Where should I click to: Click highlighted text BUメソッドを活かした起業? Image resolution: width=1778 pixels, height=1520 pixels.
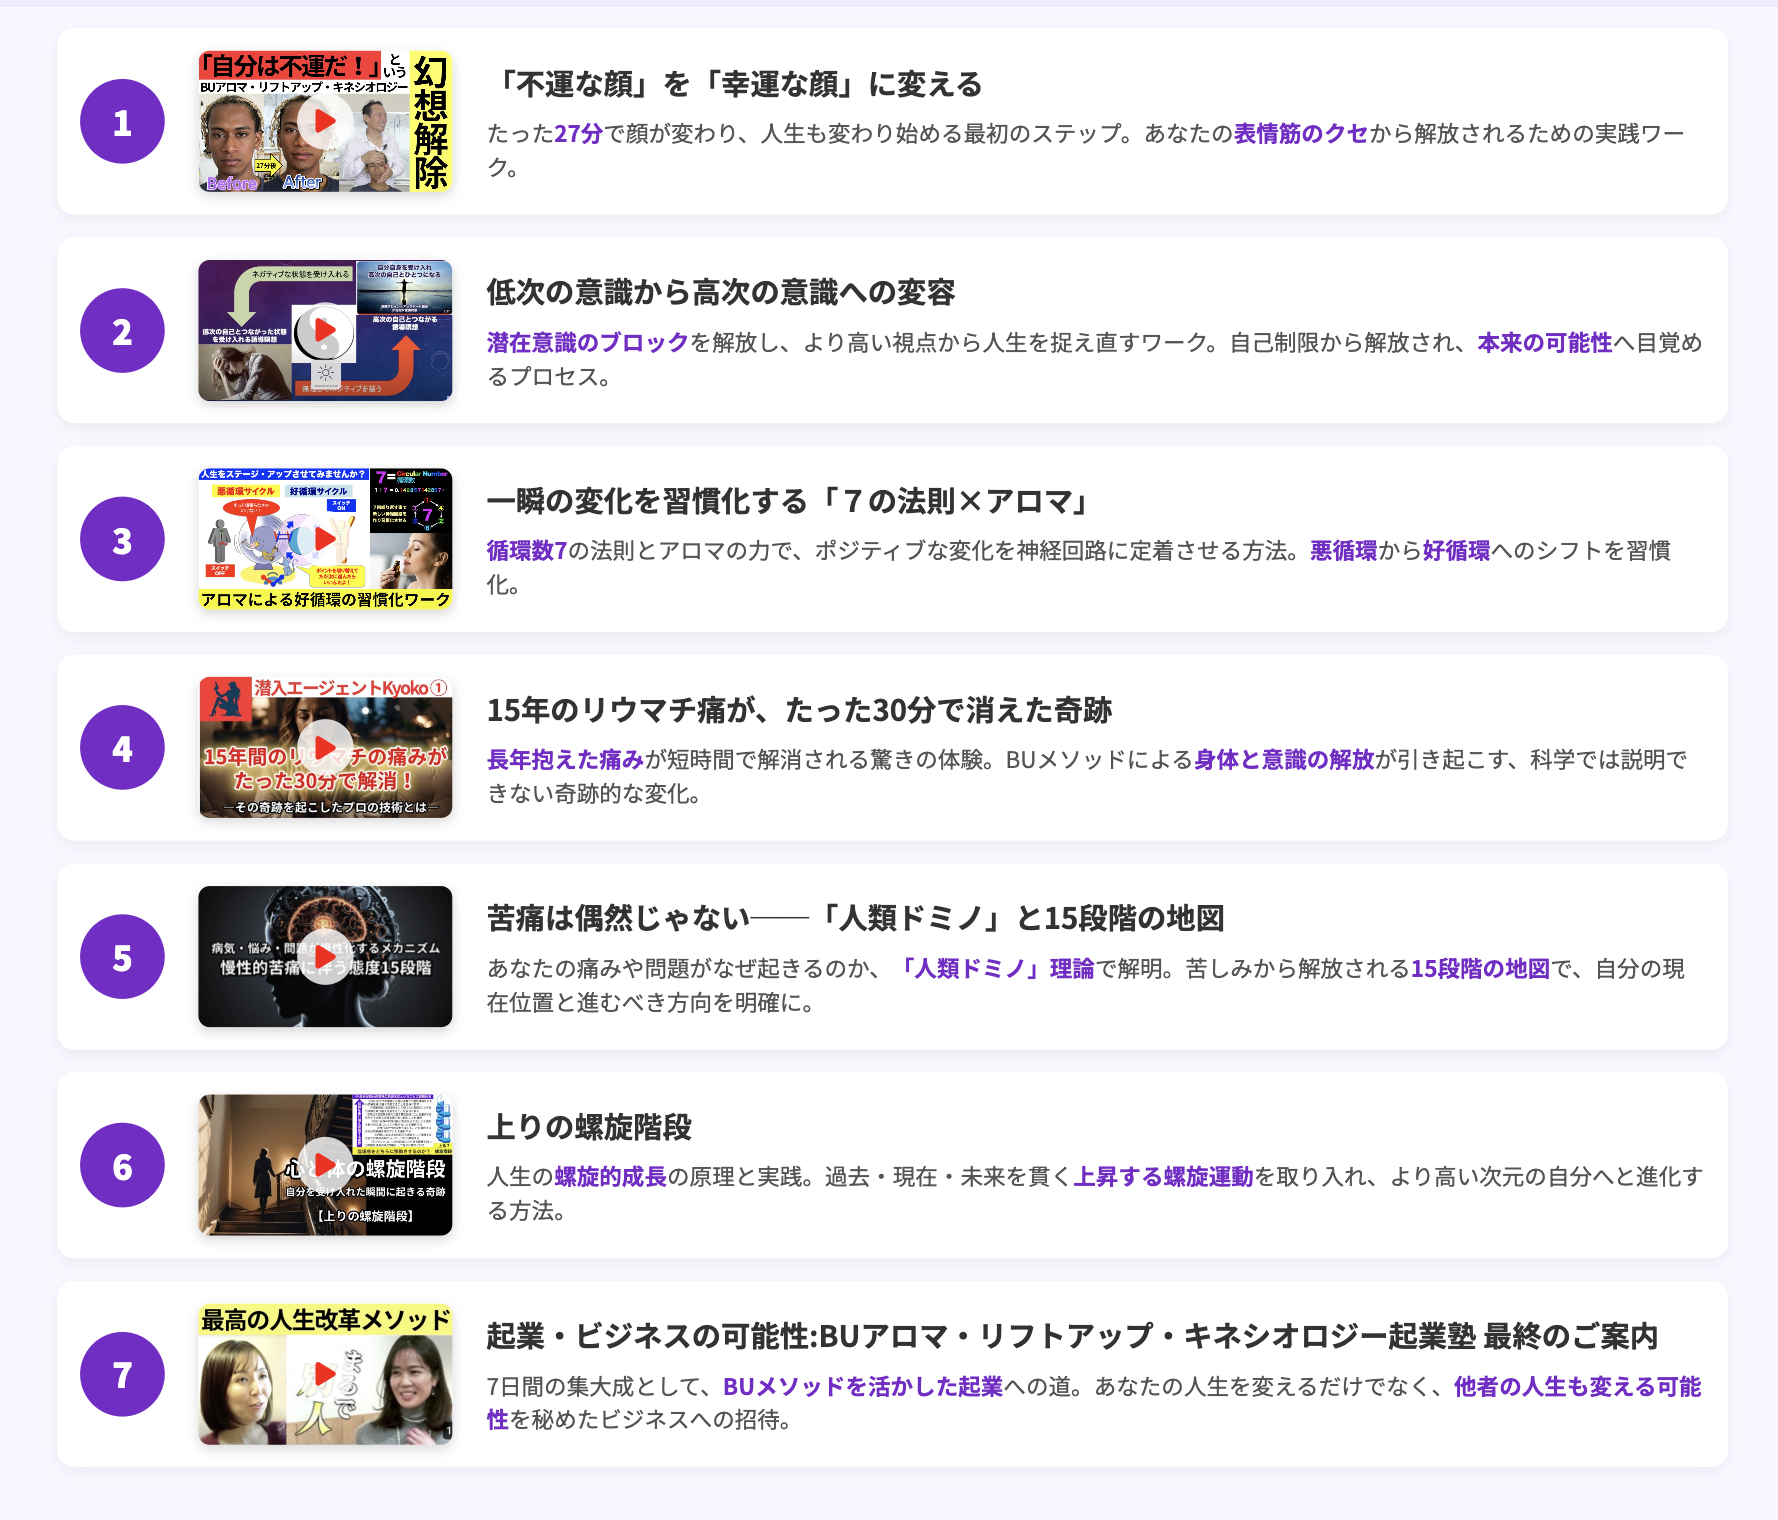[862, 1386]
